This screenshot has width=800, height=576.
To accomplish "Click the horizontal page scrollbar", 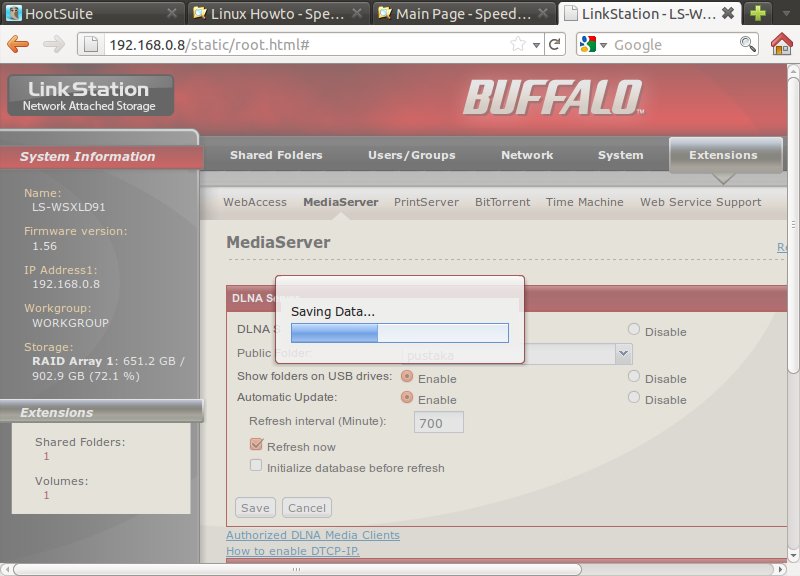I will click(x=297, y=569).
